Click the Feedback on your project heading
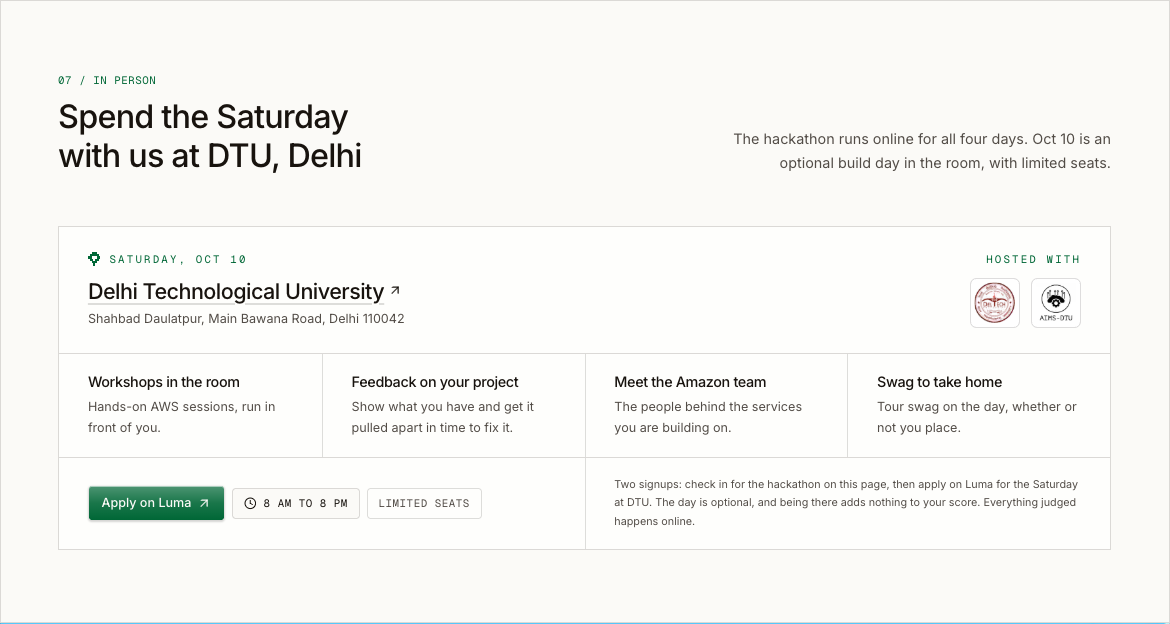Image resolution: width=1170 pixels, height=624 pixels. tap(435, 382)
